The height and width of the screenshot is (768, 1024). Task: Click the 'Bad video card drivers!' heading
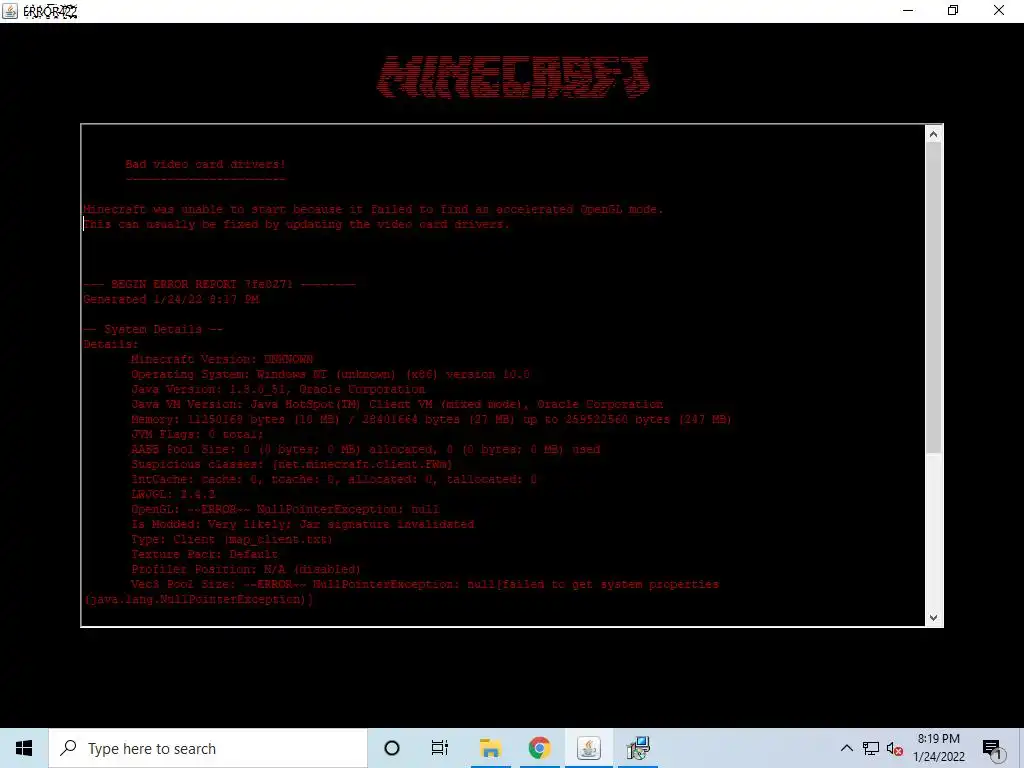coord(206,164)
